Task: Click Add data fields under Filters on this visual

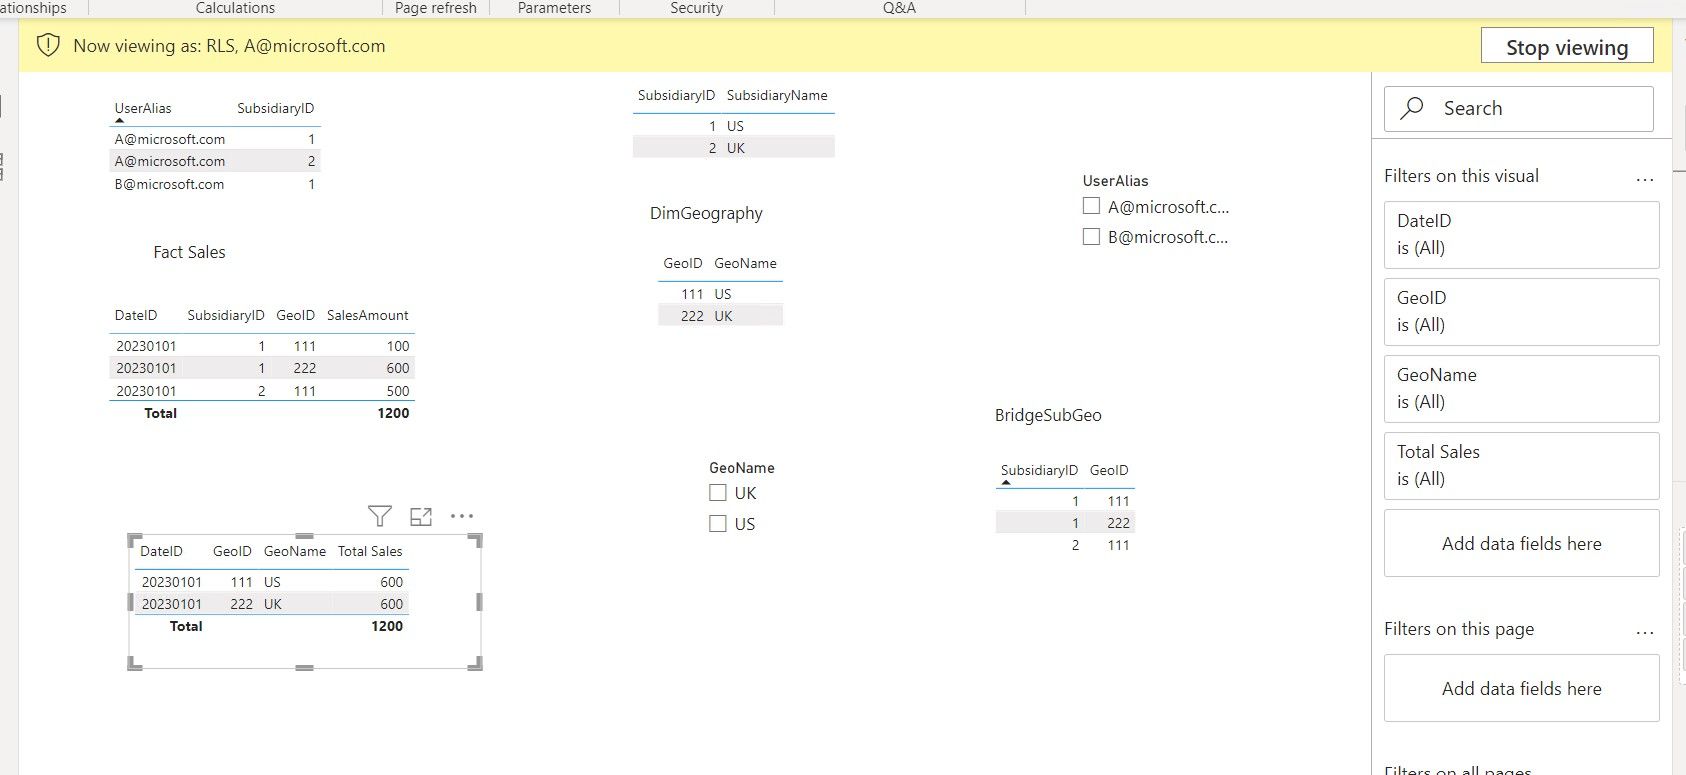Action: click(1521, 543)
